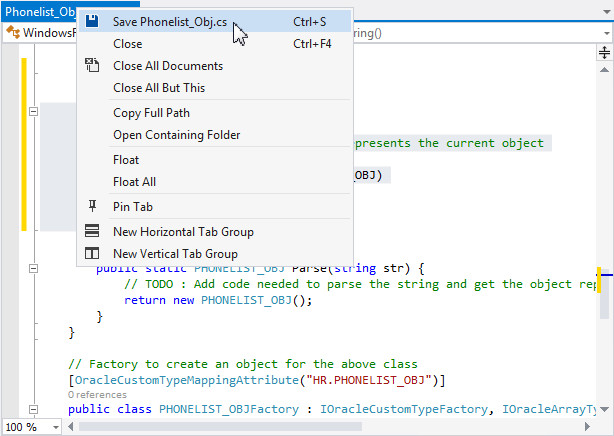Image resolution: width=614 pixels, height=436 pixels.
Task: Click the '0 references' CodeLens link
Action: click(97, 394)
